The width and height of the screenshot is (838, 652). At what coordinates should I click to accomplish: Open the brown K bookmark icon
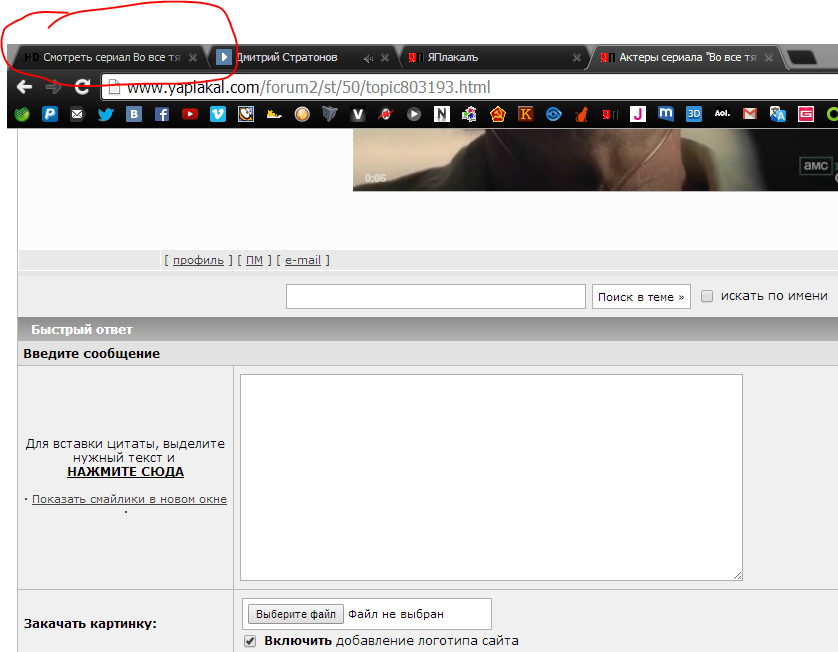pos(525,114)
